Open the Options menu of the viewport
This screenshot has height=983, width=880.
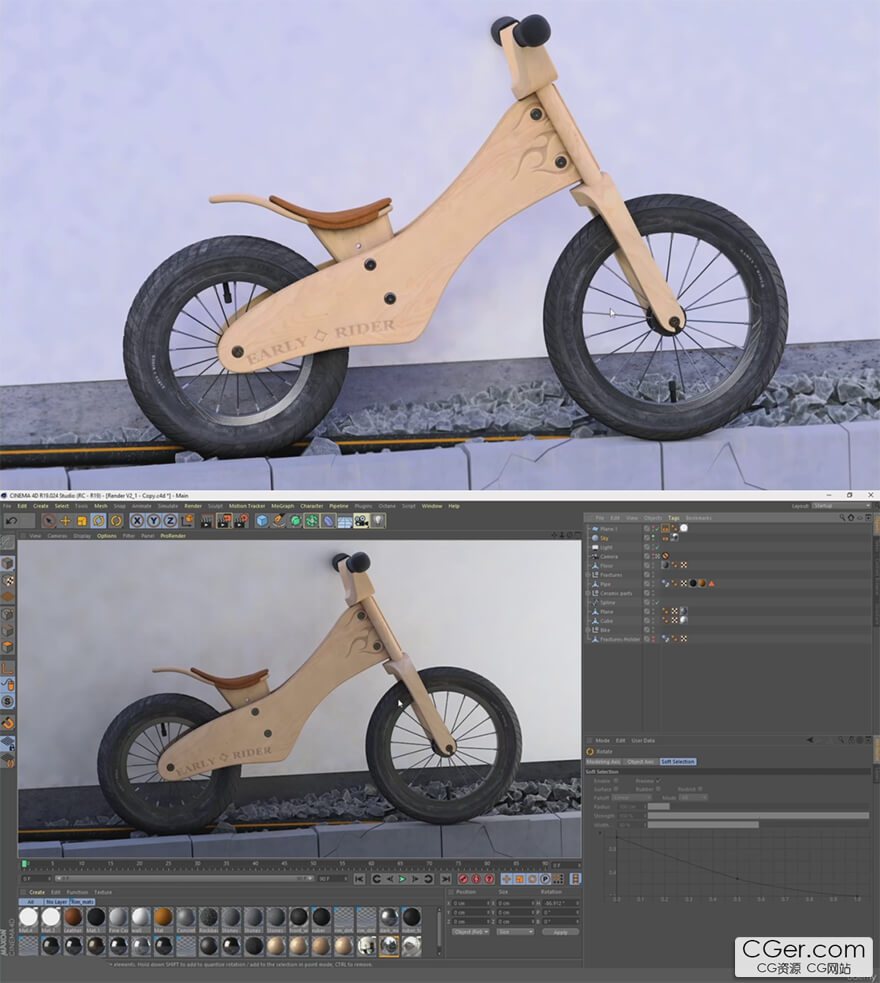[x=107, y=536]
